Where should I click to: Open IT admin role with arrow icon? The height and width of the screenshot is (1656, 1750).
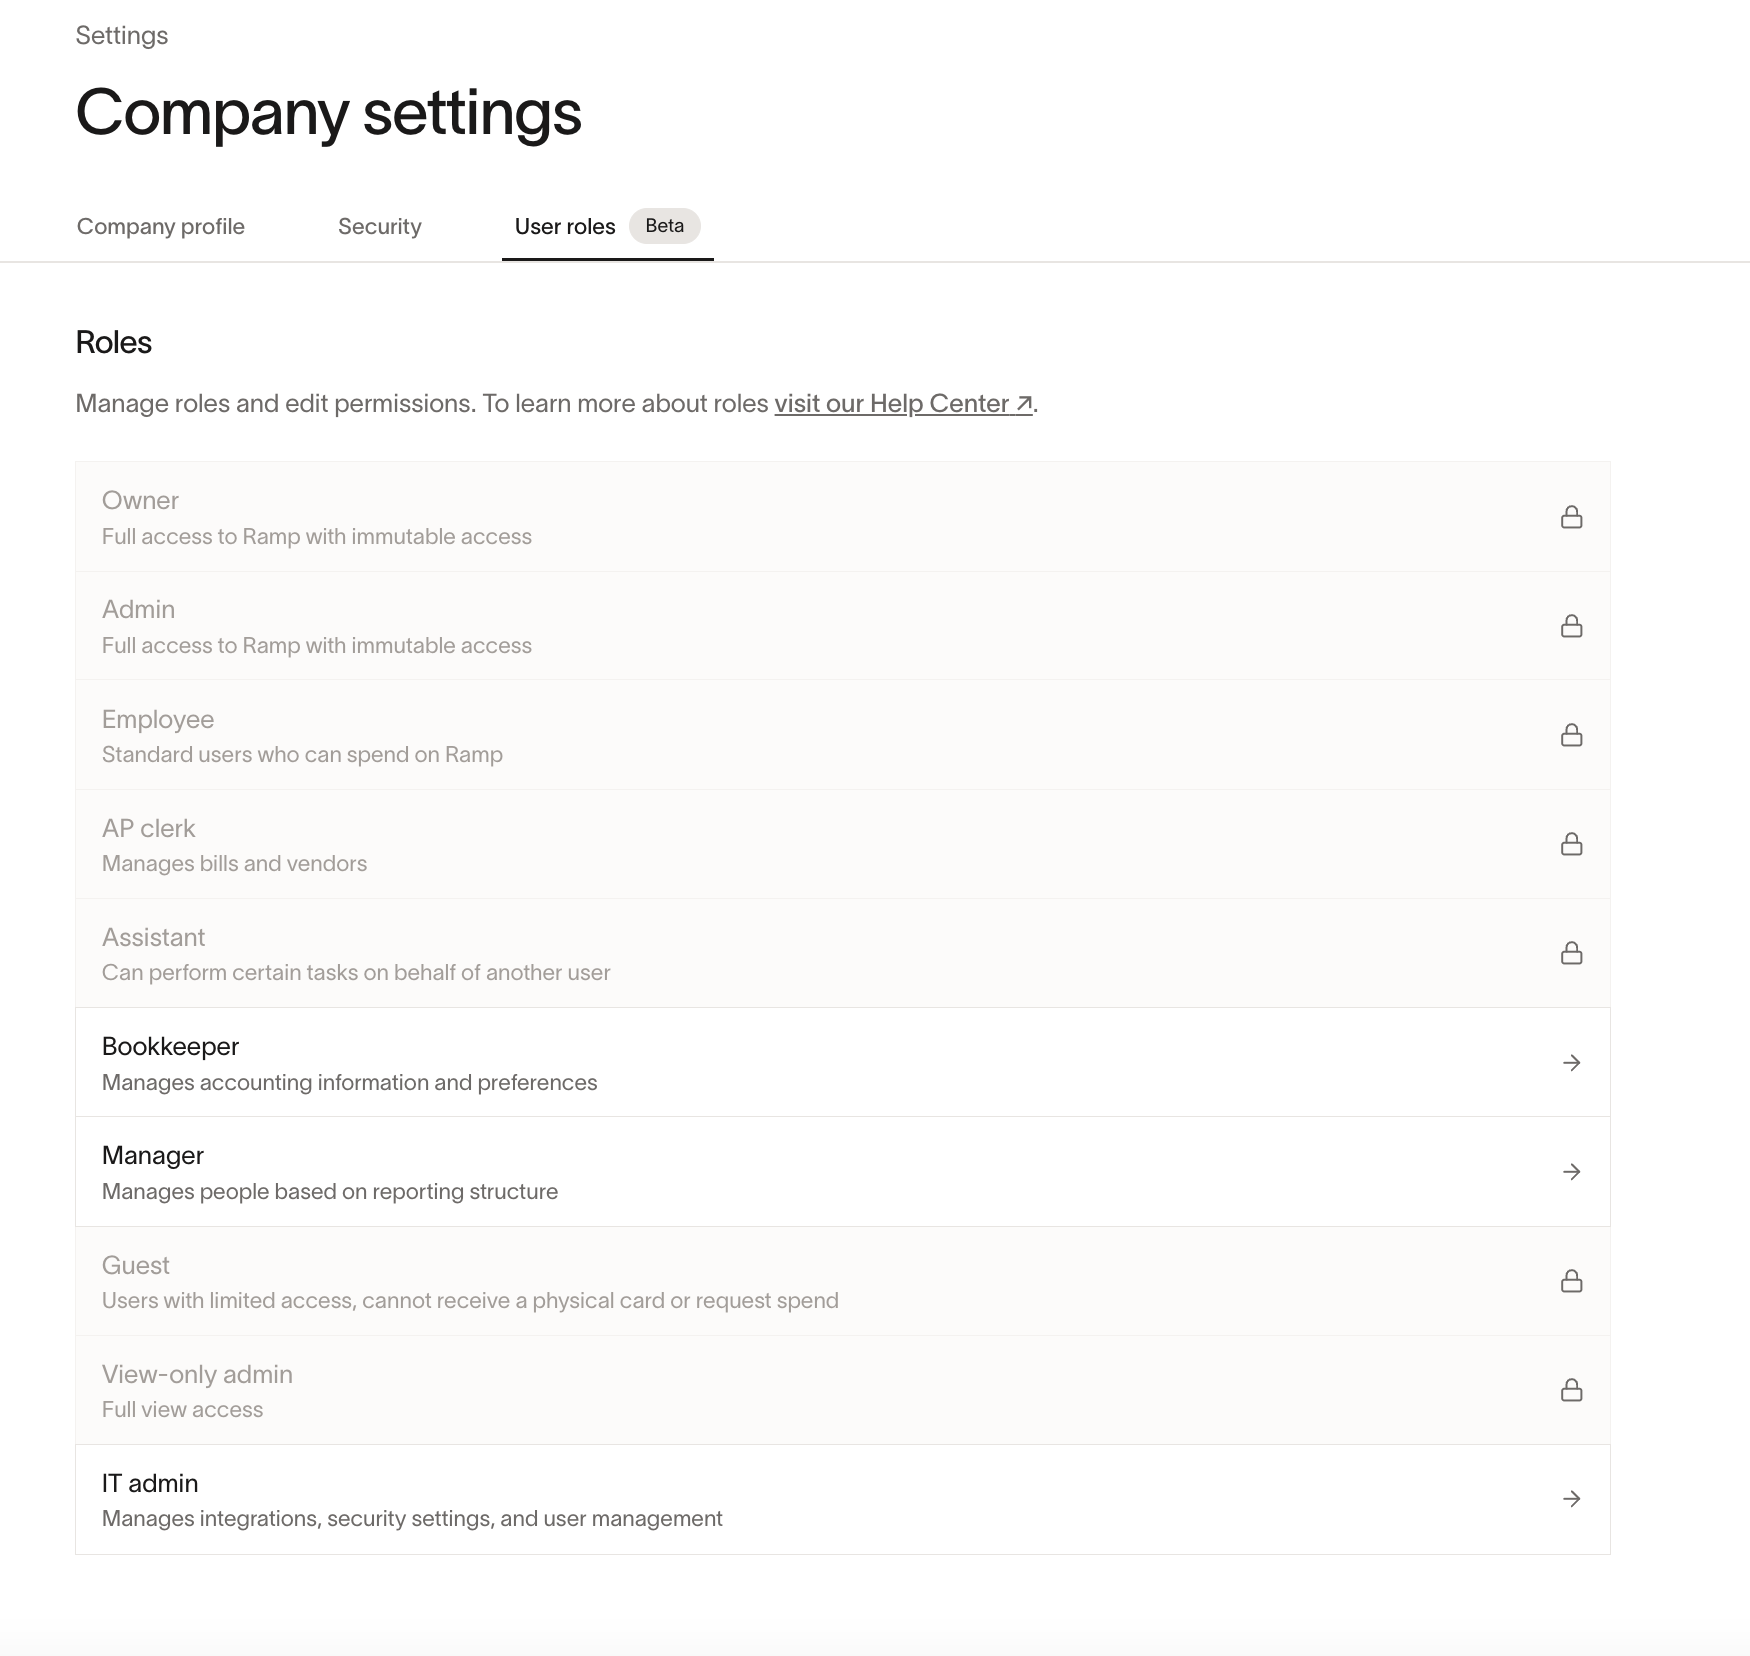(x=1571, y=1498)
